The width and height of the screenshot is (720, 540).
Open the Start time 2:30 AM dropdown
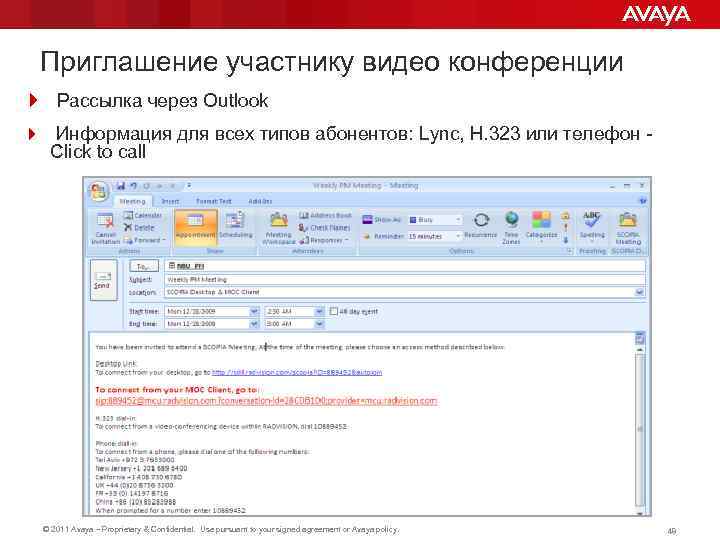(319, 311)
